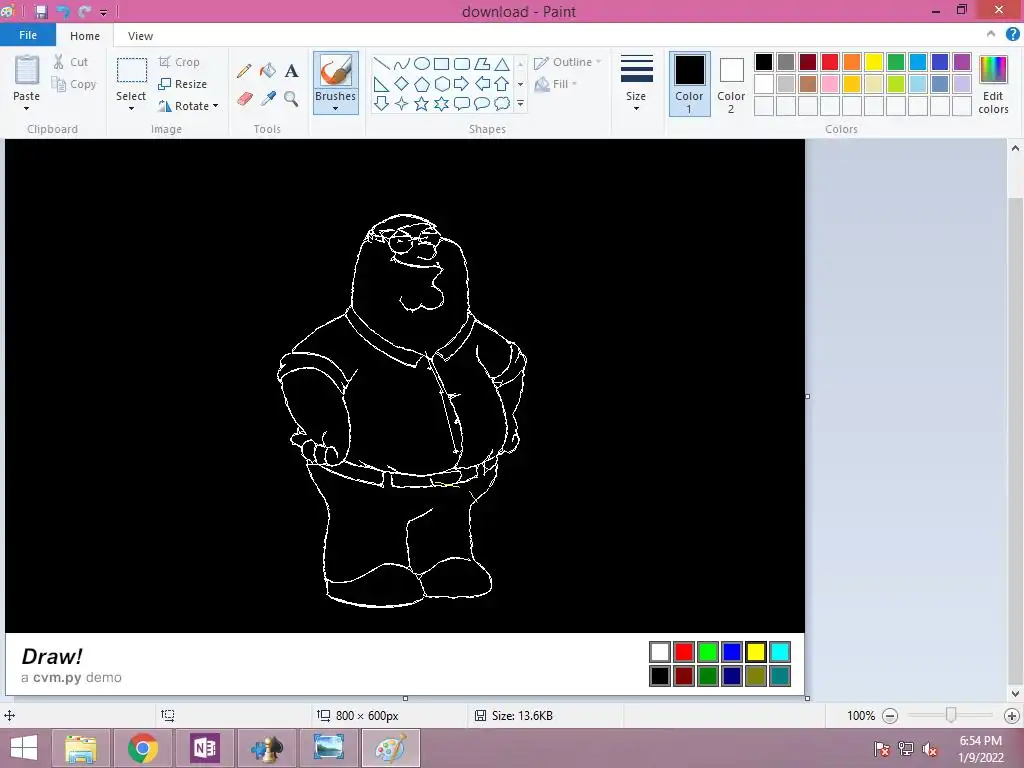This screenshot has width=1024, height=768.
Task: Choose the Right triangle shape
Action: pos(381,84)
